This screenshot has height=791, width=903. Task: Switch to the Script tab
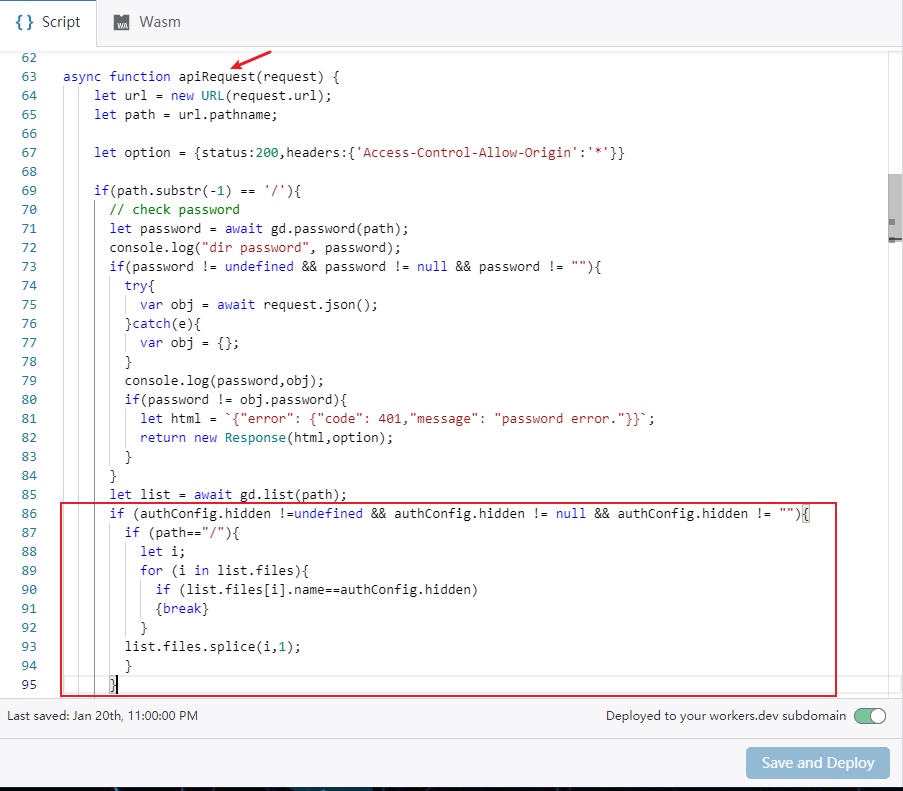(x=48, y=21)
